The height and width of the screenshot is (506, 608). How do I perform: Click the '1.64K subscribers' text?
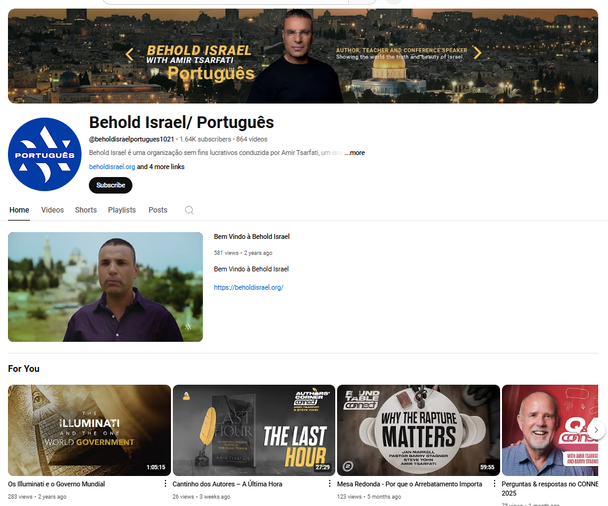click(x=205, y=139)
